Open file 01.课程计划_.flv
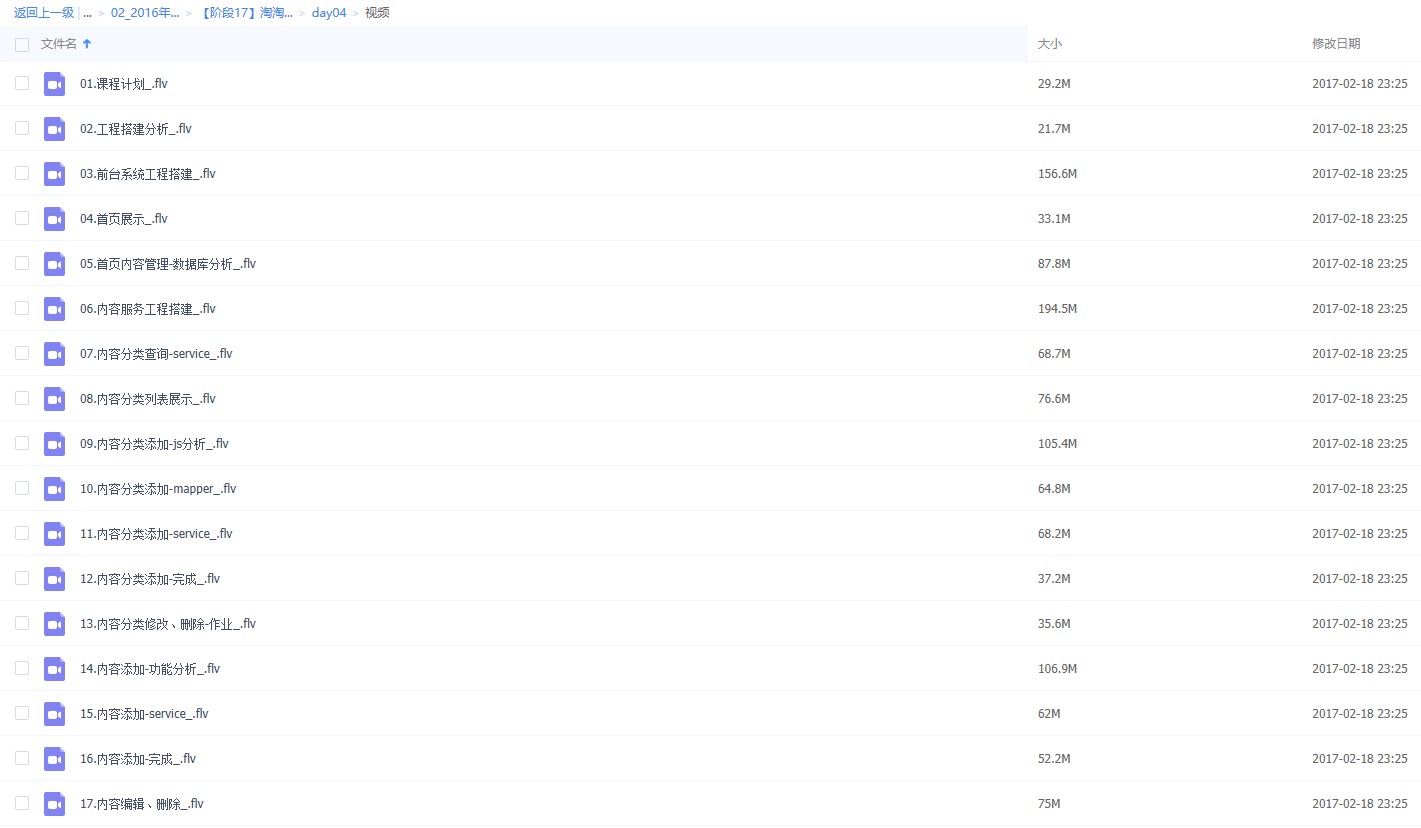Image resolution: width=1421 pixels, height=828 pixels. click(124, 84)
